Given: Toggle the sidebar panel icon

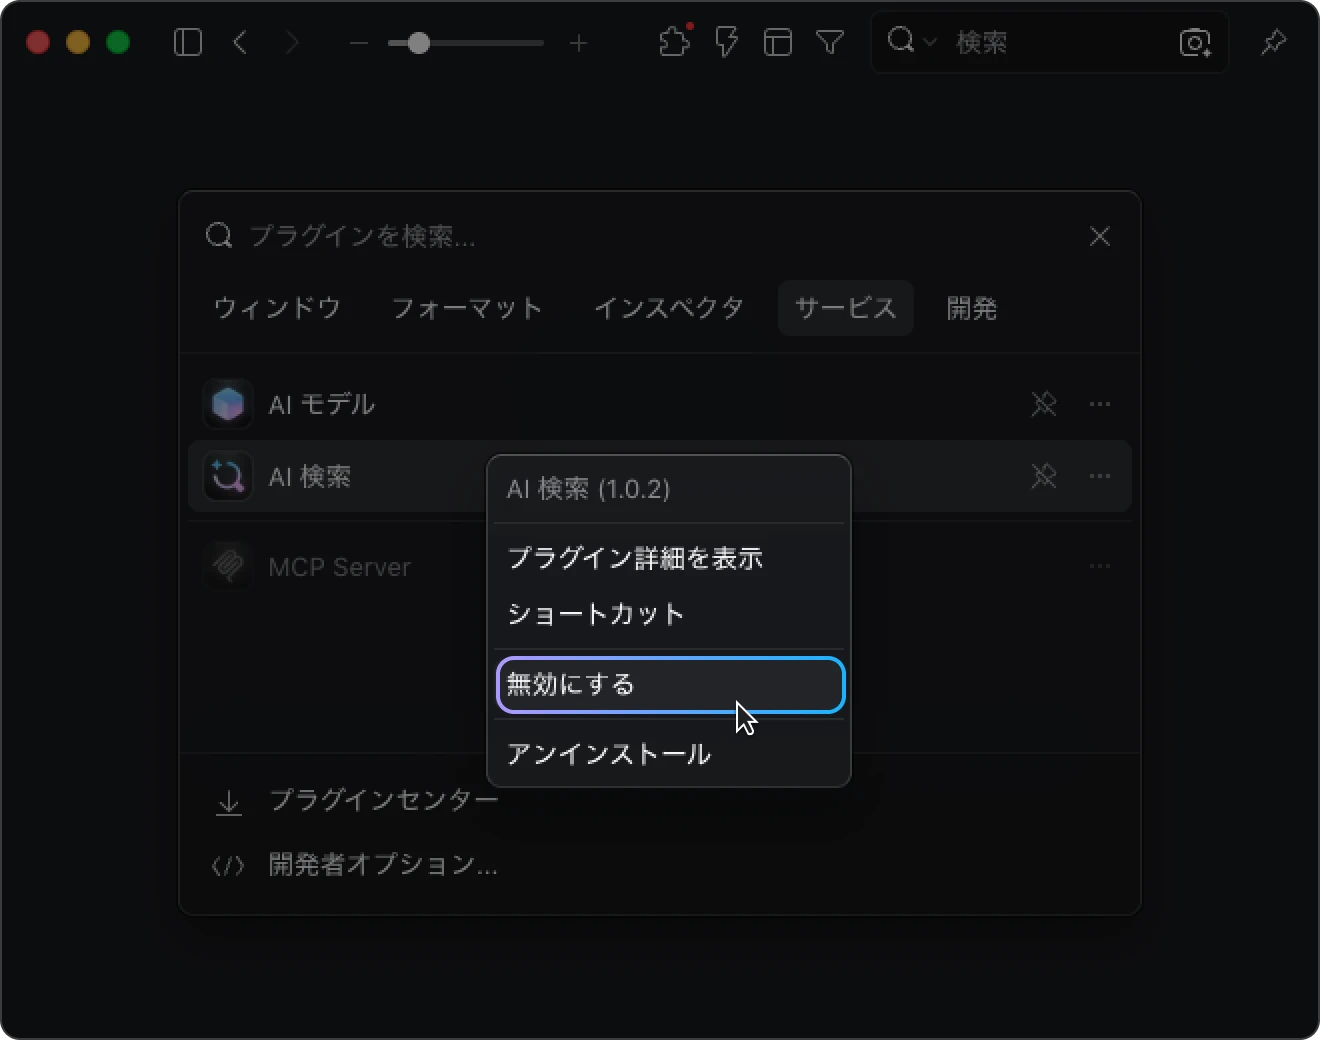Looking at the screenshot, I should (x=188, y=42).
